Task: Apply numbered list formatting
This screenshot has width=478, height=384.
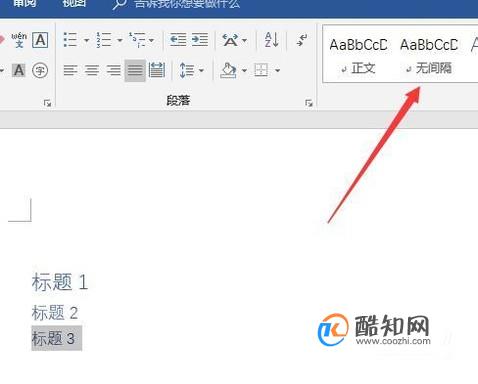Action: pyautogui.click(x=104, y=40)
